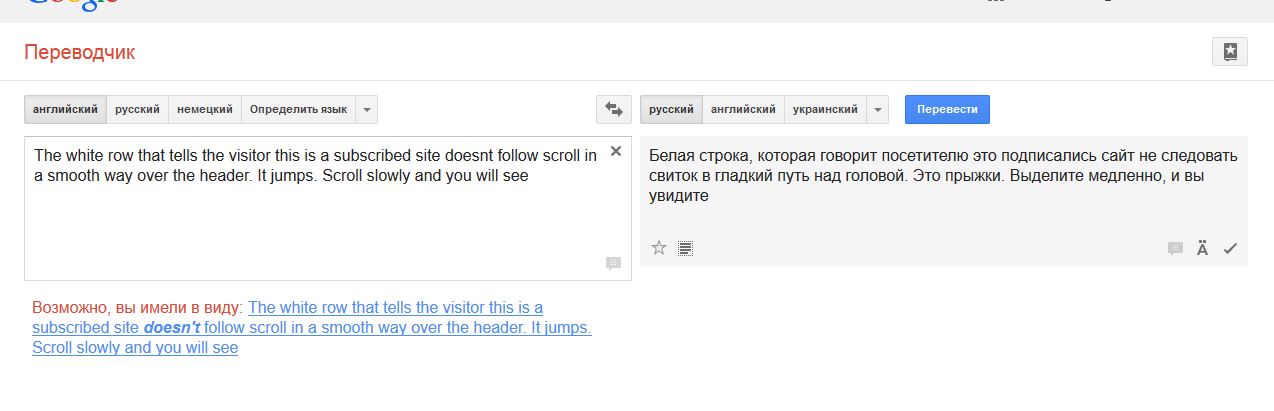Clear the source text with the X
Screen dimensions: 1274x411
pos(616,151)
